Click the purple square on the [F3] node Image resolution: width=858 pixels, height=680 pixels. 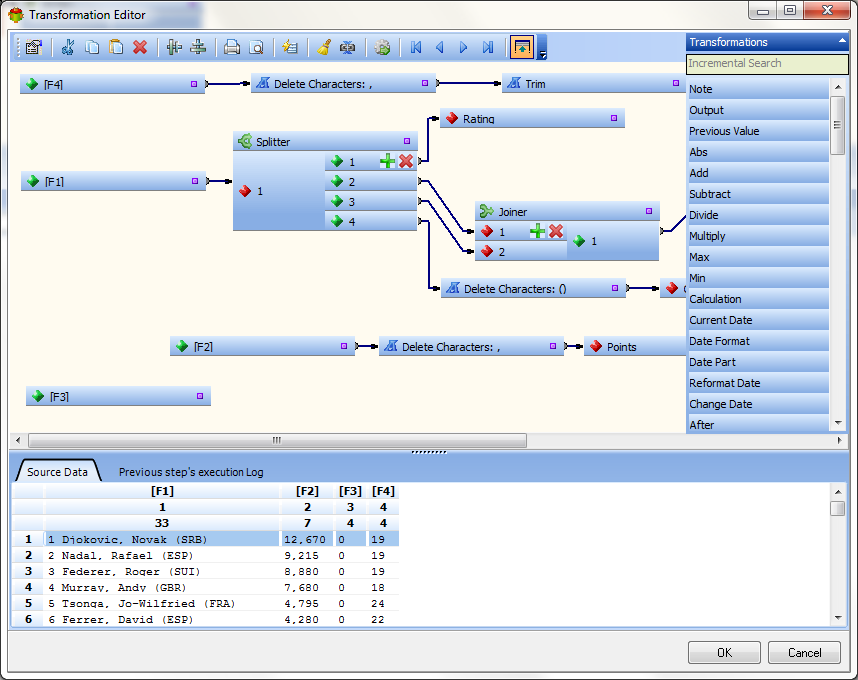(200, 396)
